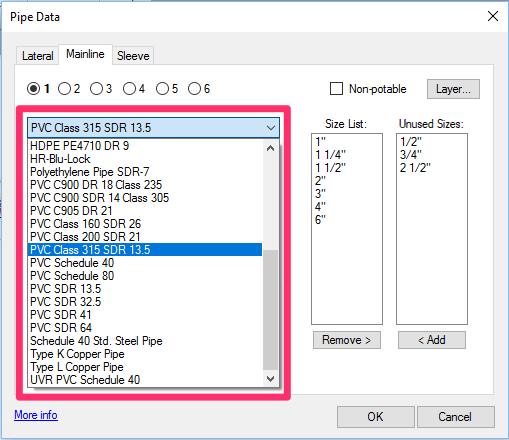The image size is (509, 440).
Task: Click the < Add button
Action: tap(432, 340)
